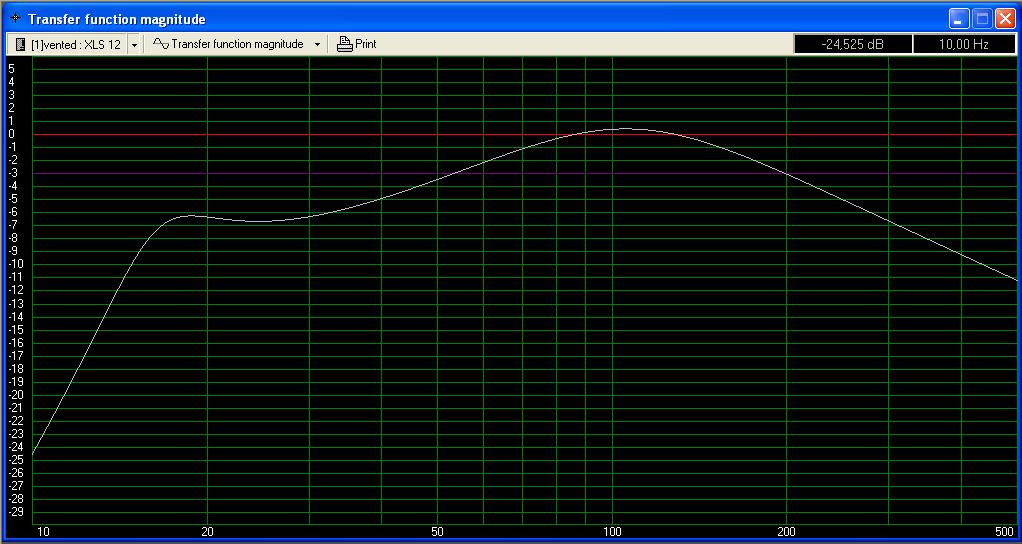
Task: Expand the dropdown arrow beside vented XLS 12
Action: [134, 44]
